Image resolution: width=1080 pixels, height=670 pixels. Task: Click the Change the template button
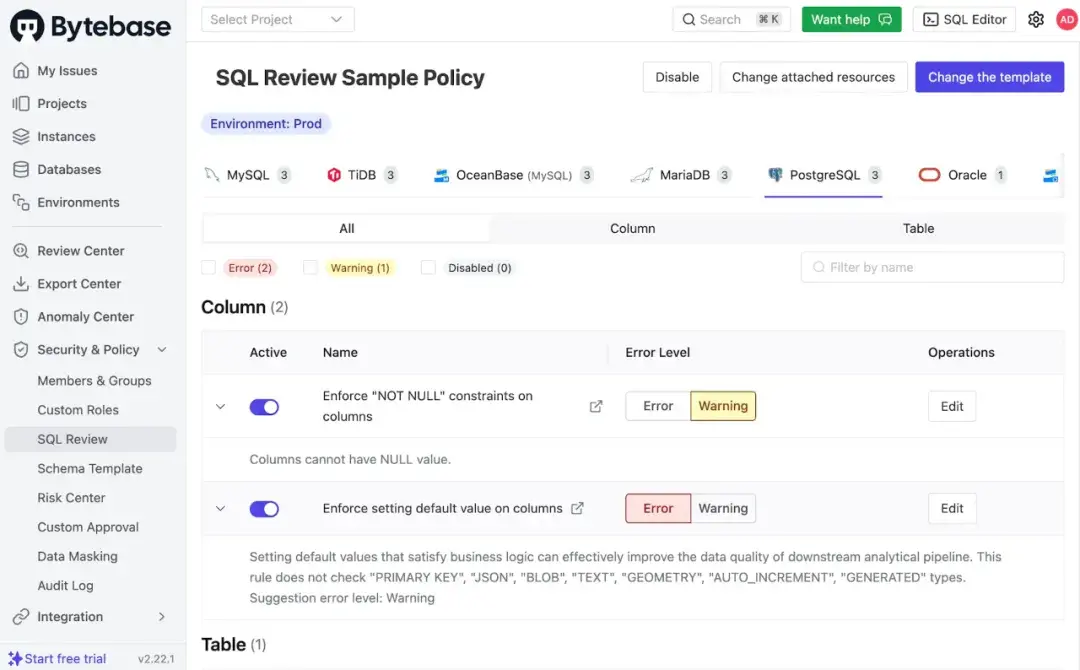pos(989,77)
